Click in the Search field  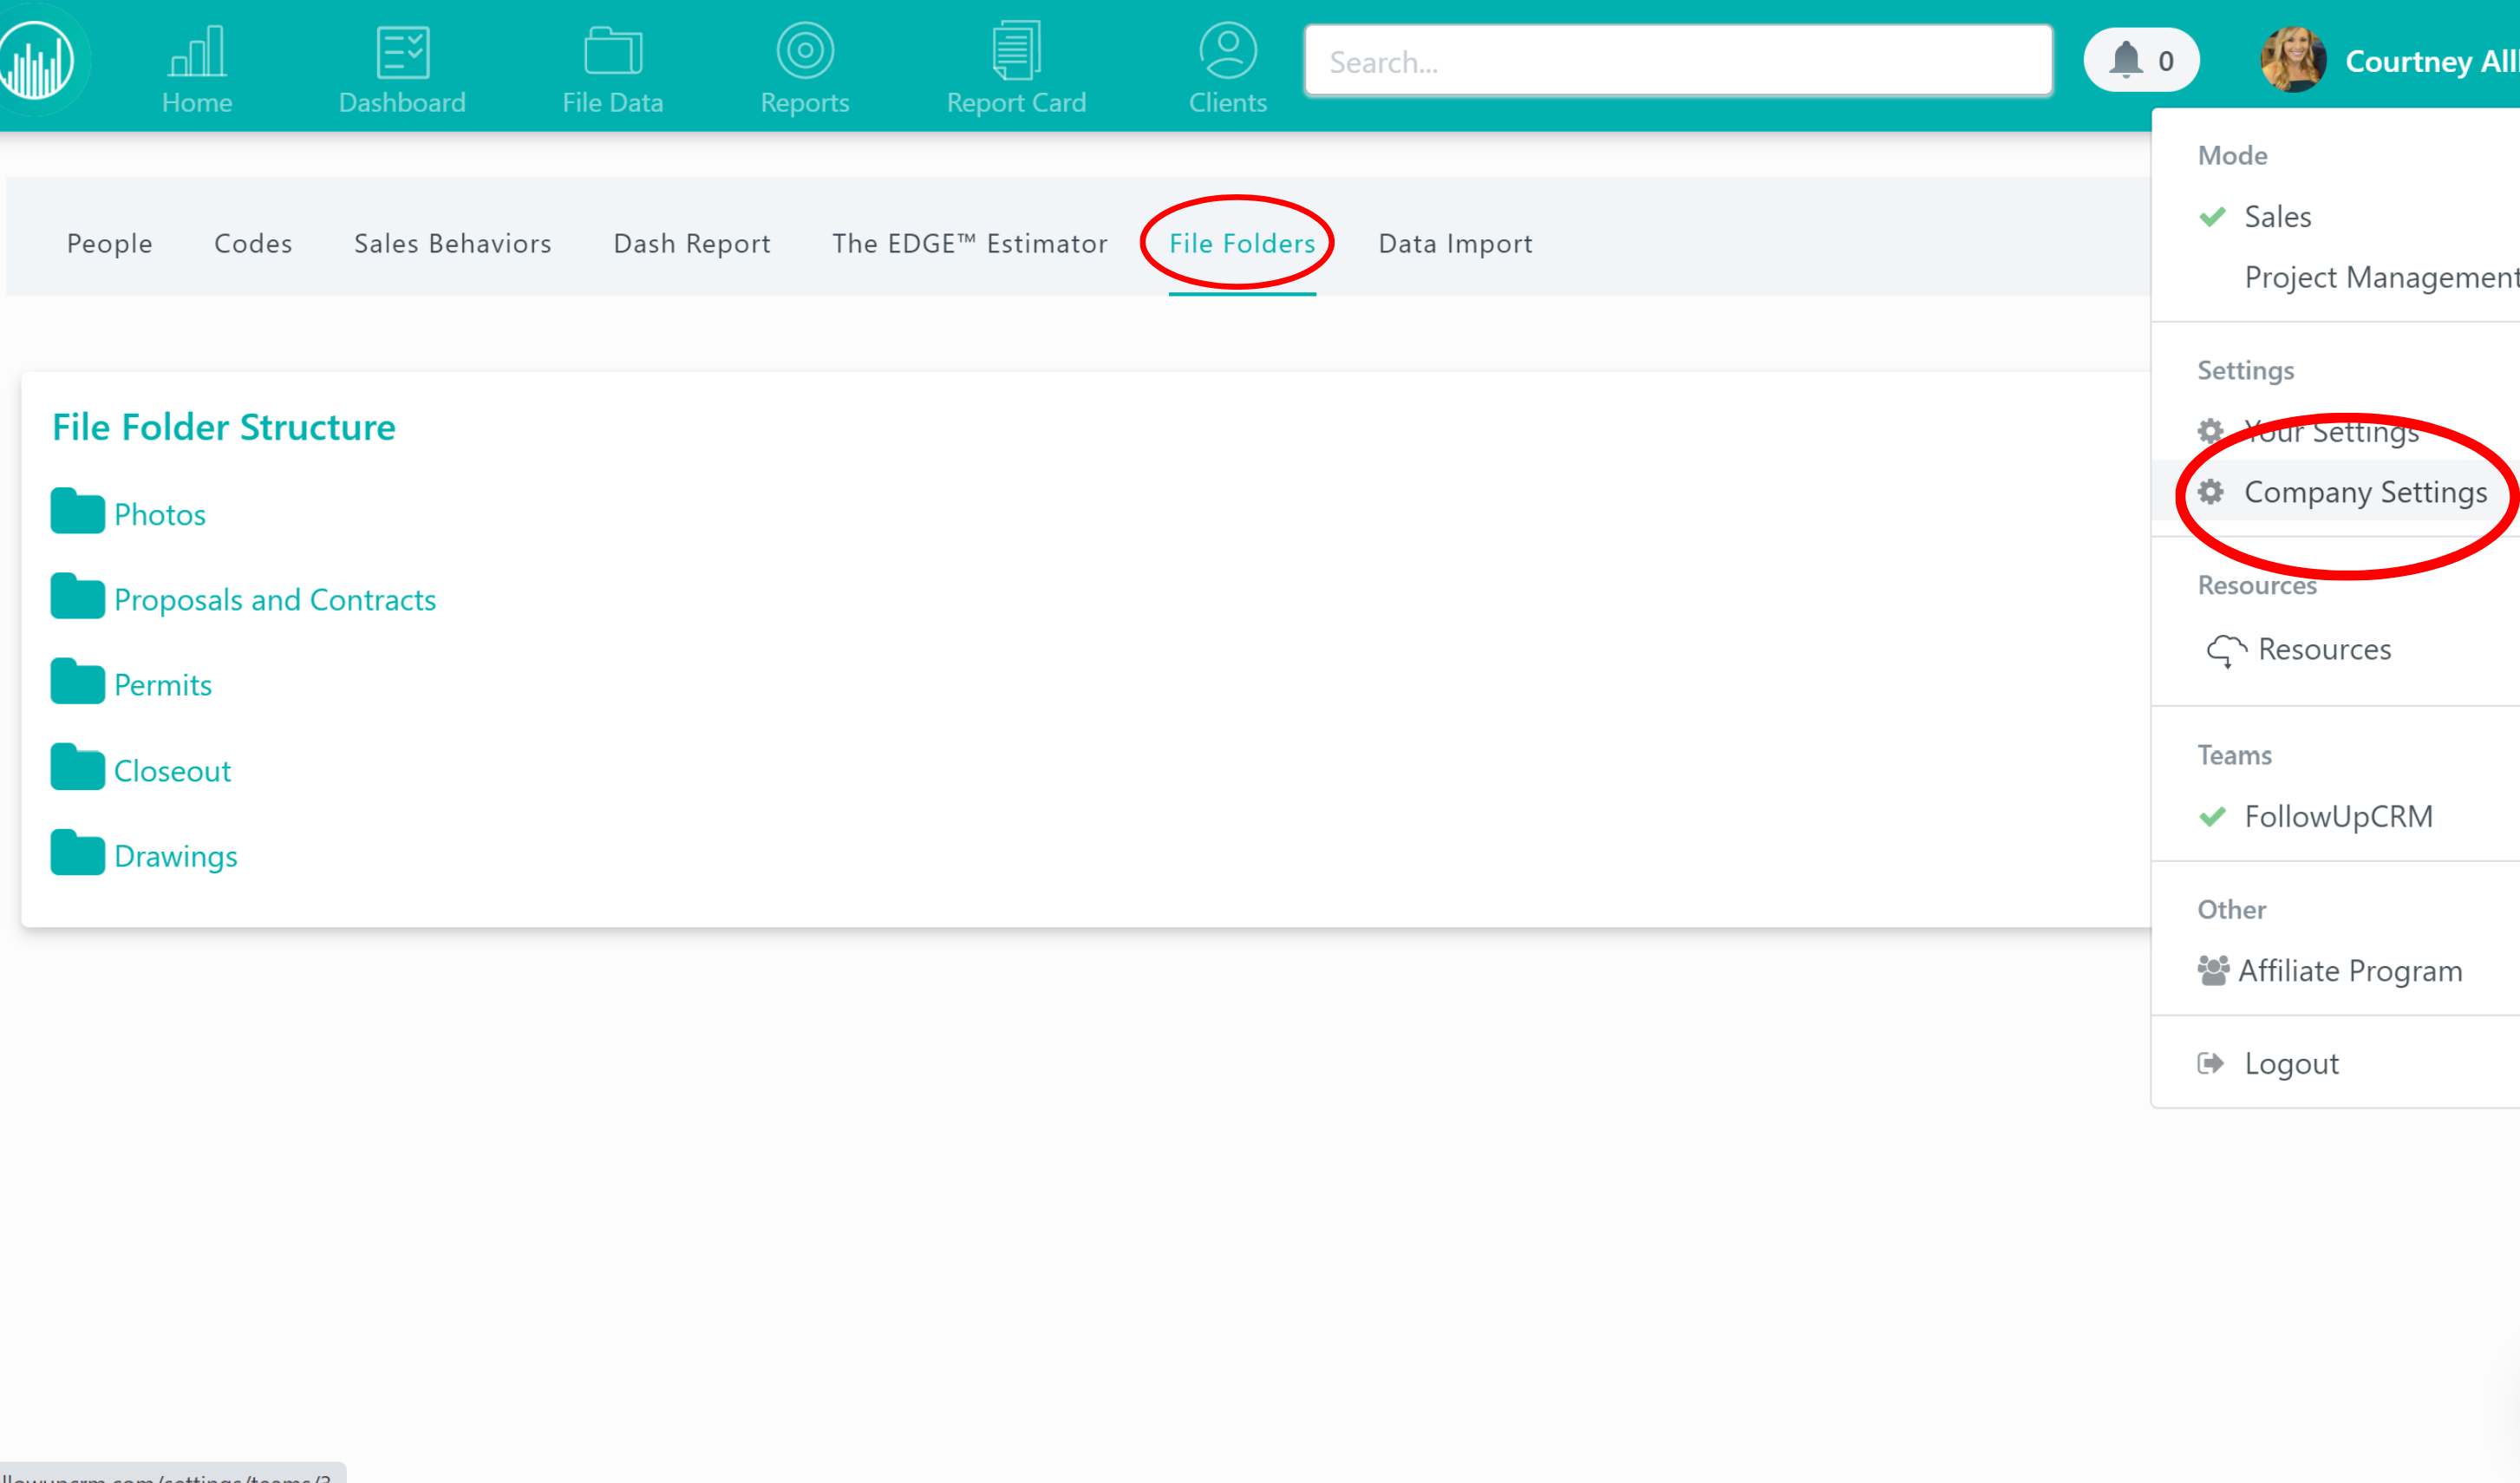click(1679, 61)
